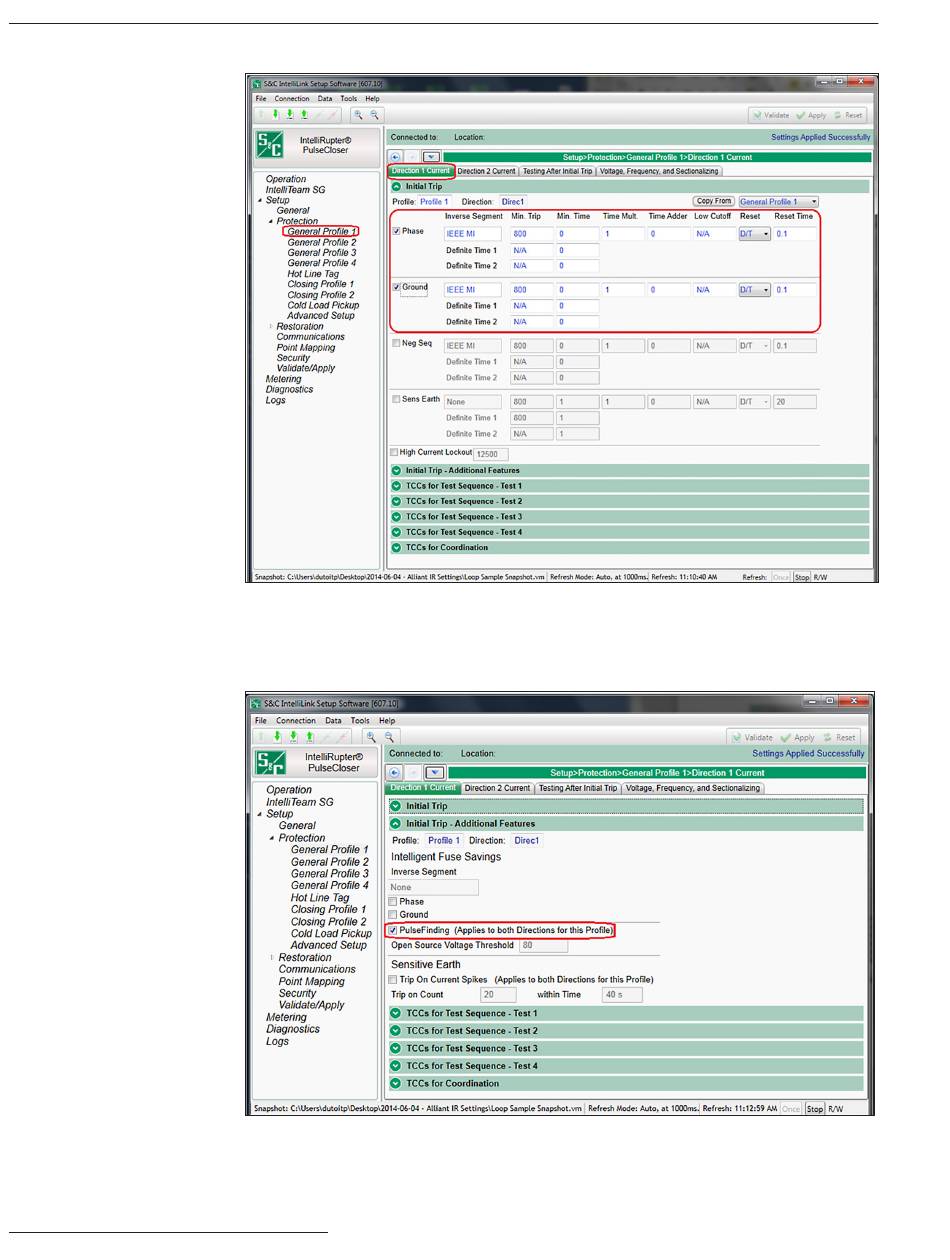Viewport: 950px width, 1260px height.
Task: Open Testing After Initial Trip tab in upper window
Action: (557, 171)
